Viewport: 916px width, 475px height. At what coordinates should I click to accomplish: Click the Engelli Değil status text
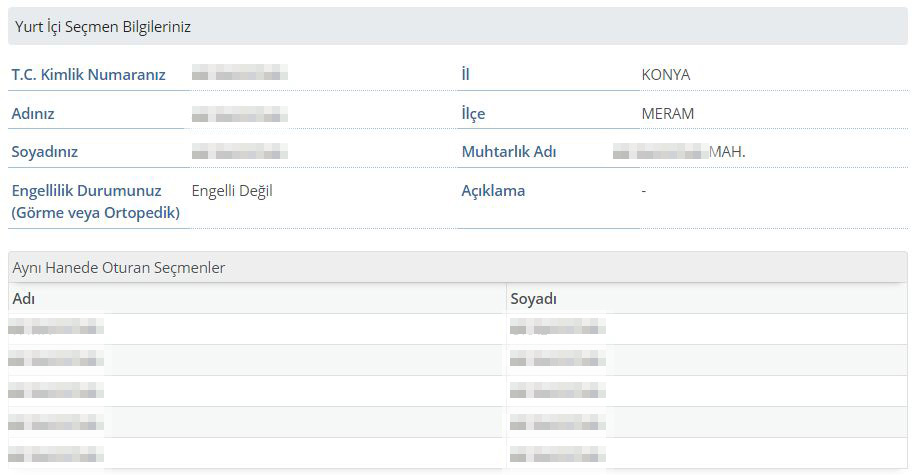point(232,191)
